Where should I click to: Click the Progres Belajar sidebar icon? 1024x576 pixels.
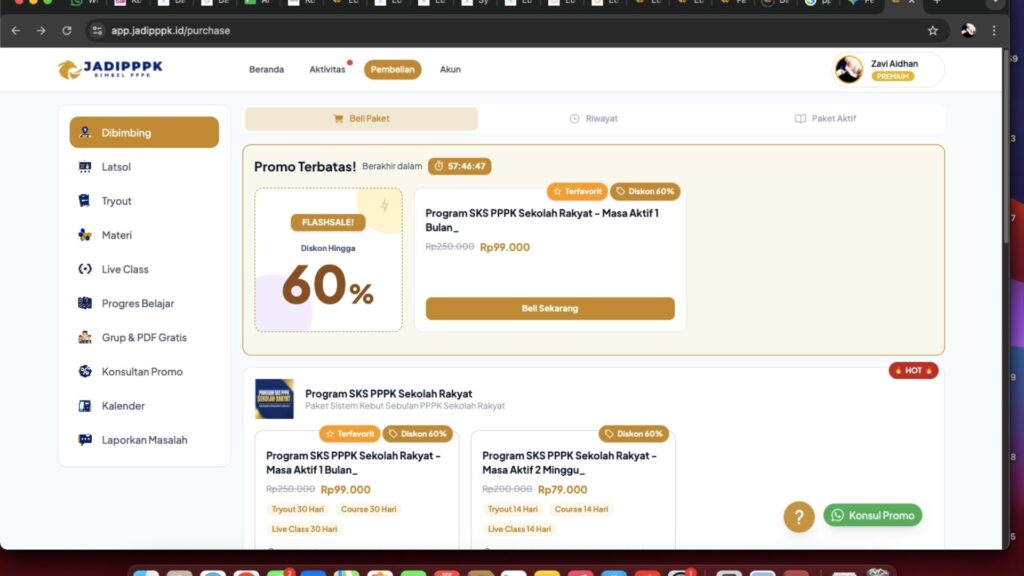click(x=85, y=303)
